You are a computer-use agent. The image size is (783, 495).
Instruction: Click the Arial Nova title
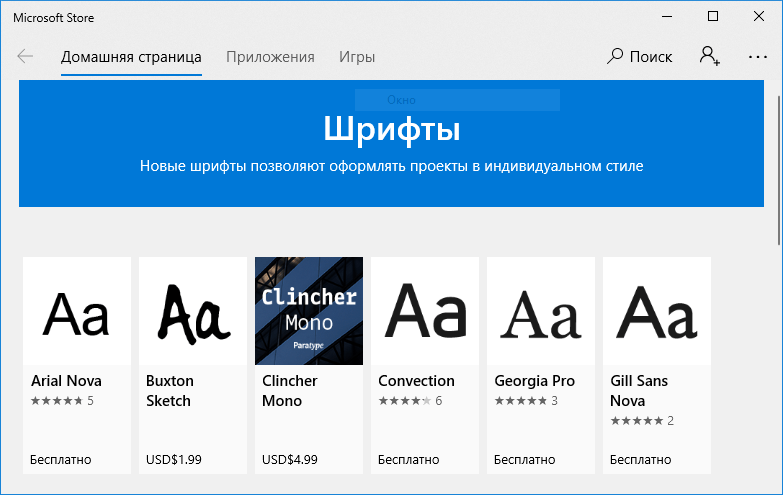[66, 381]
